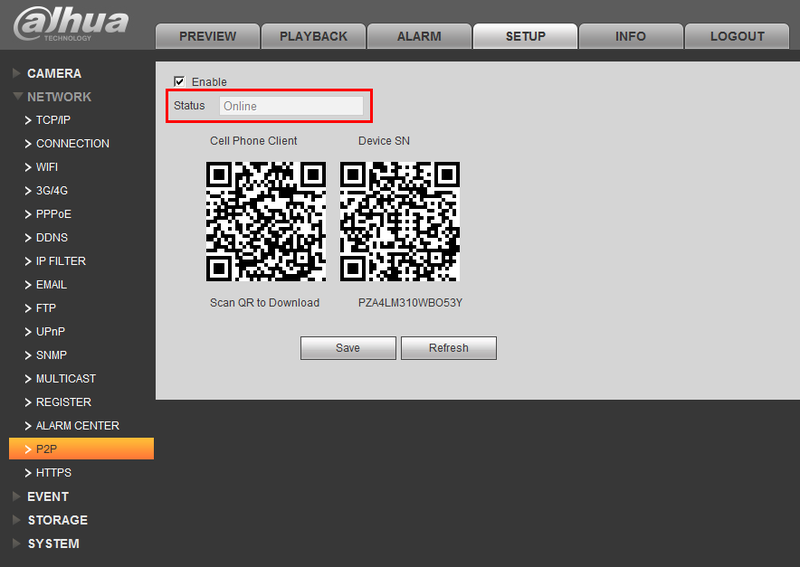Click the Status field showing Online
800x567 pixels.
pos(291,106)
